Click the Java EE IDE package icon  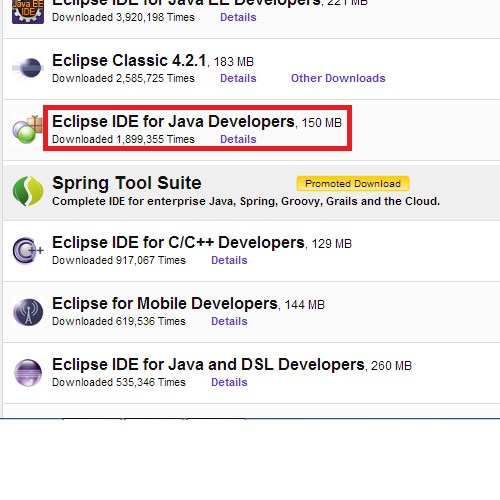28,12
